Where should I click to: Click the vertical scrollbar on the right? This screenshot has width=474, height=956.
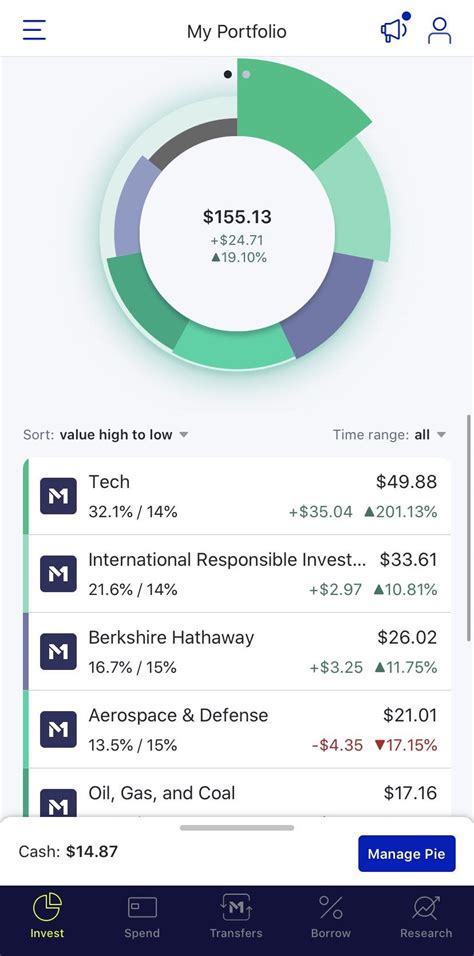pos(469,528)
